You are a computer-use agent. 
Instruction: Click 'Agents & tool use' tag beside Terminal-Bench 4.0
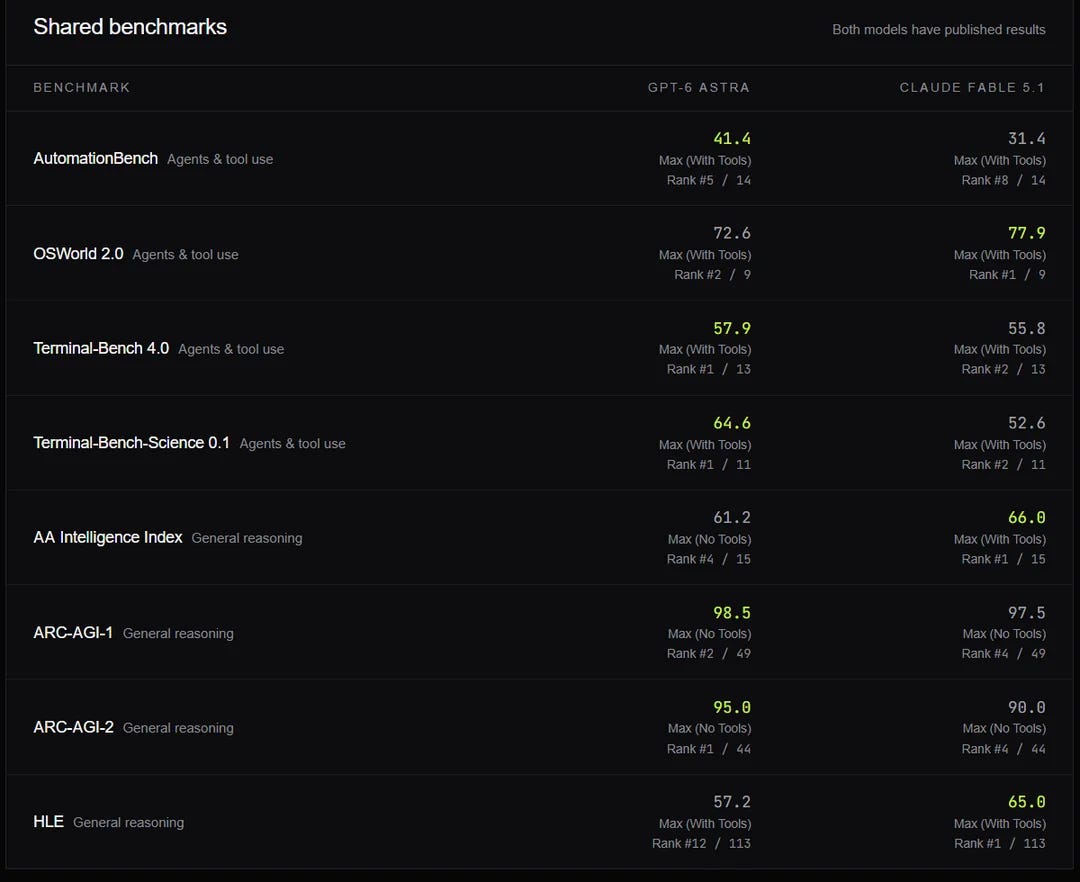tap(231, 349)
